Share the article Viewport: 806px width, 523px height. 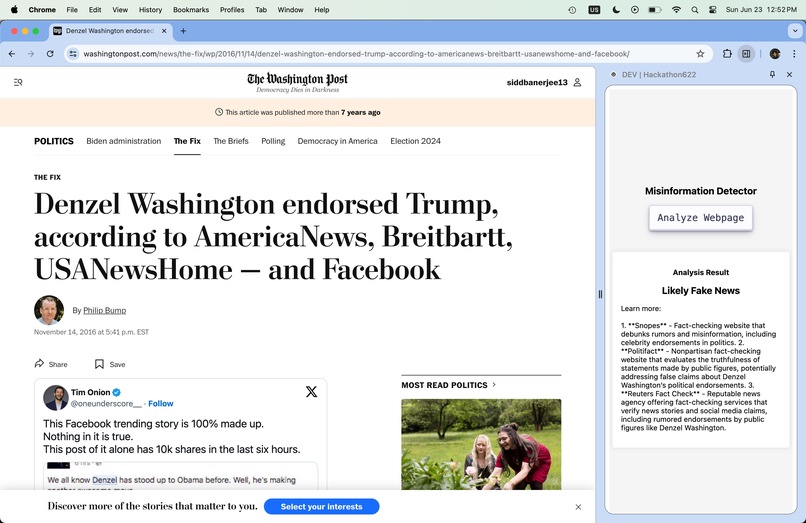51,364
